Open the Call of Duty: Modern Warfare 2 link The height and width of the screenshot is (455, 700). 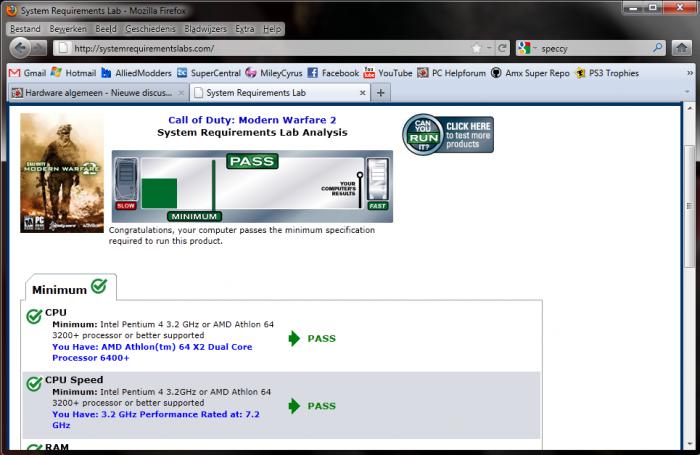point(252,120)
